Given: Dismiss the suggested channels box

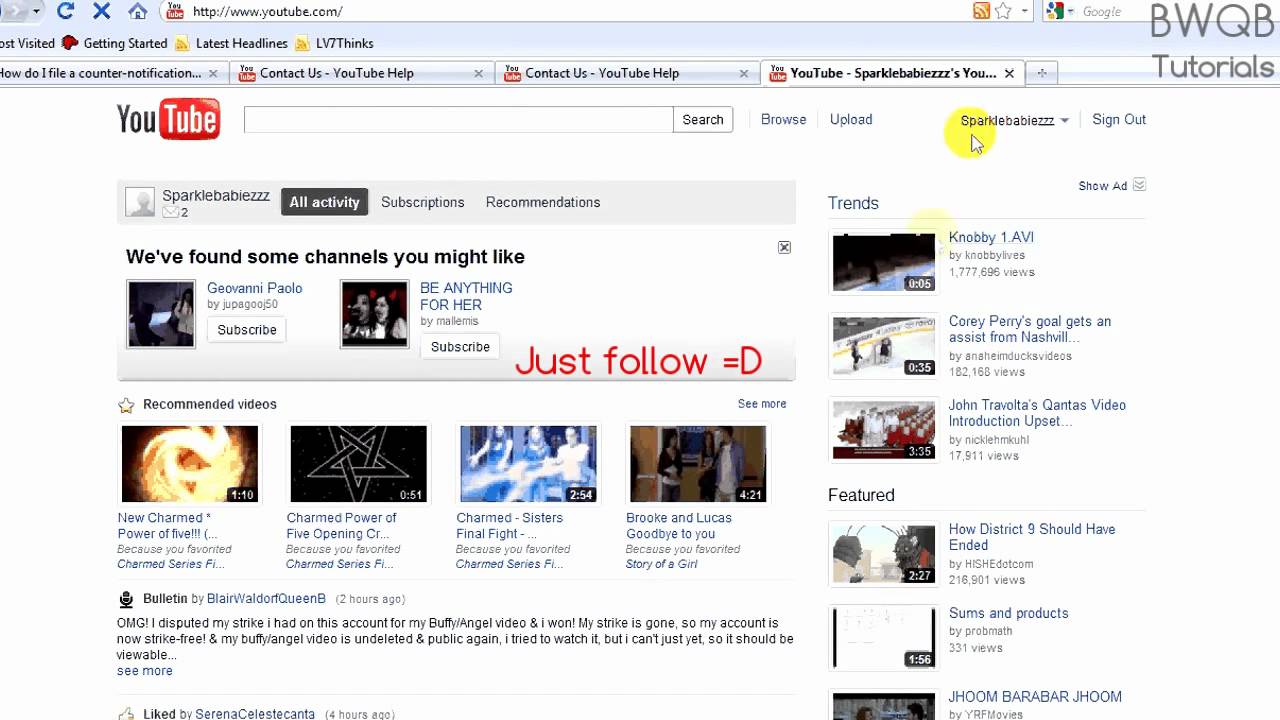Looking at the screenshot, I should pos(784,247).
